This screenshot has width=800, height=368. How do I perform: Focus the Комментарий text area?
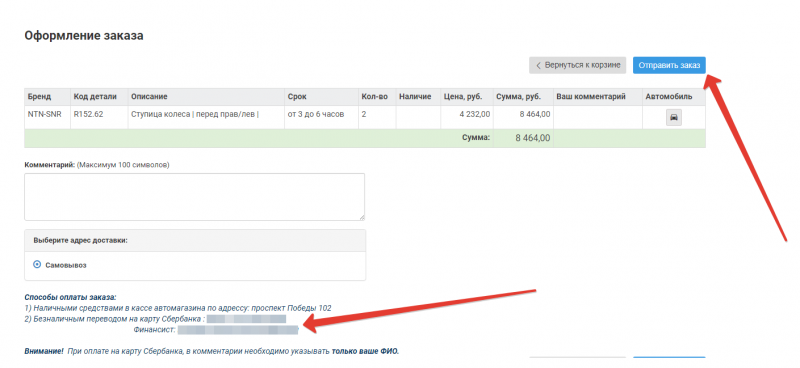pos(194,197)
